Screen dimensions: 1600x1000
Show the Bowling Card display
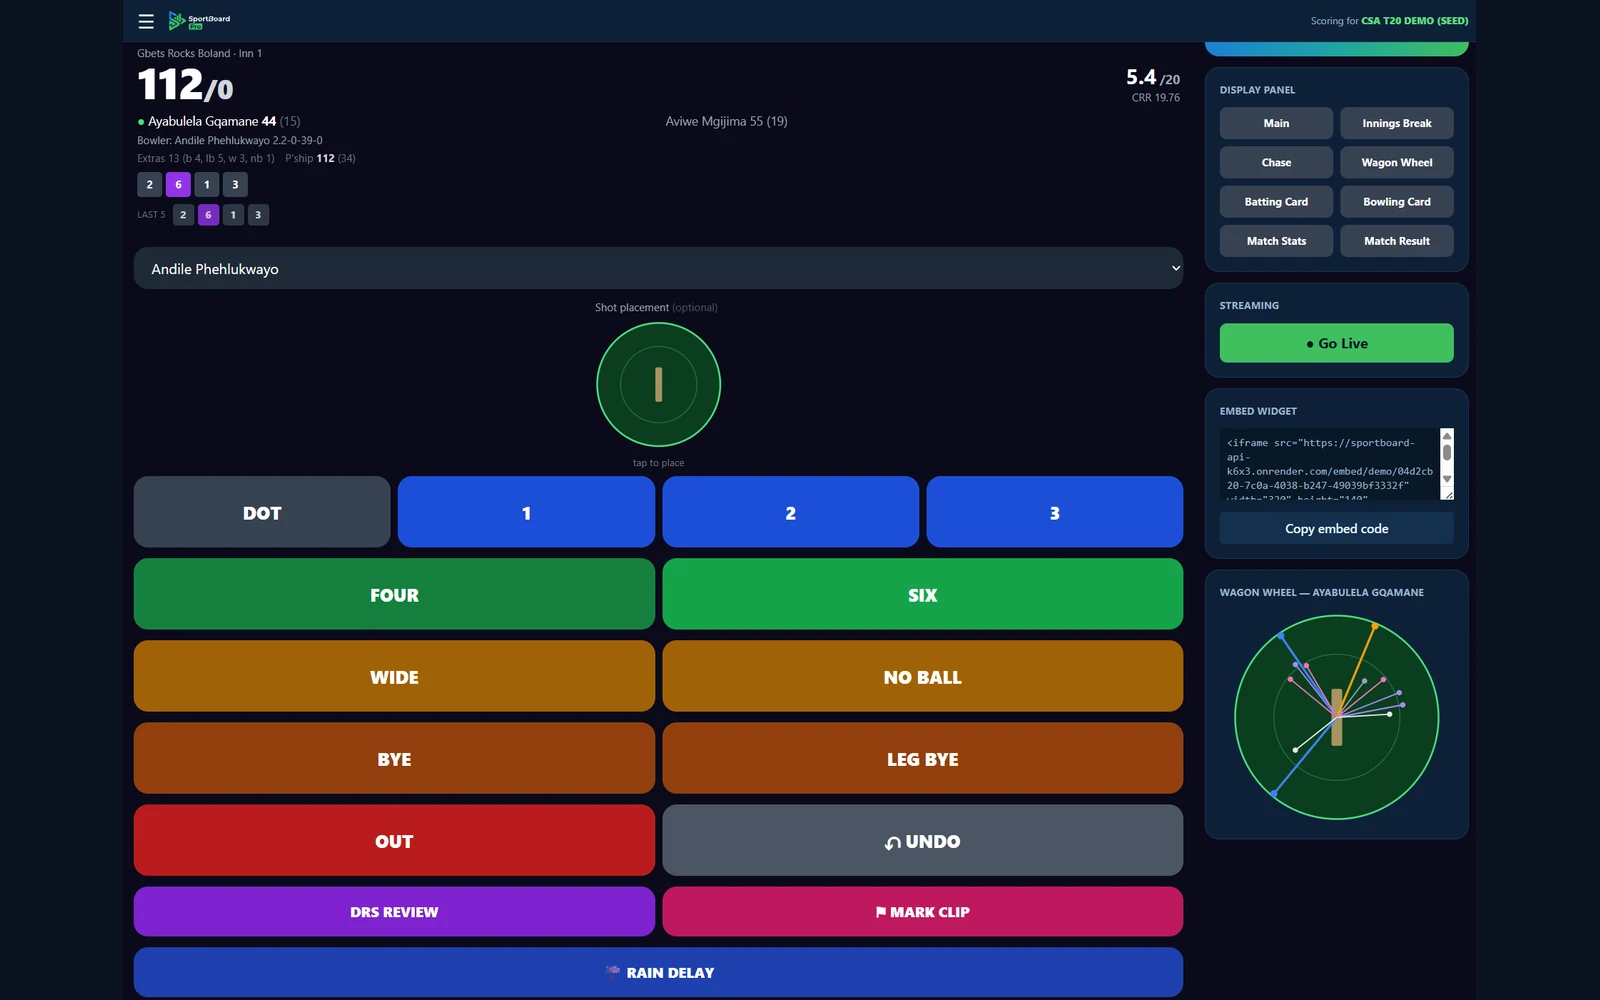coord(1396,201)
